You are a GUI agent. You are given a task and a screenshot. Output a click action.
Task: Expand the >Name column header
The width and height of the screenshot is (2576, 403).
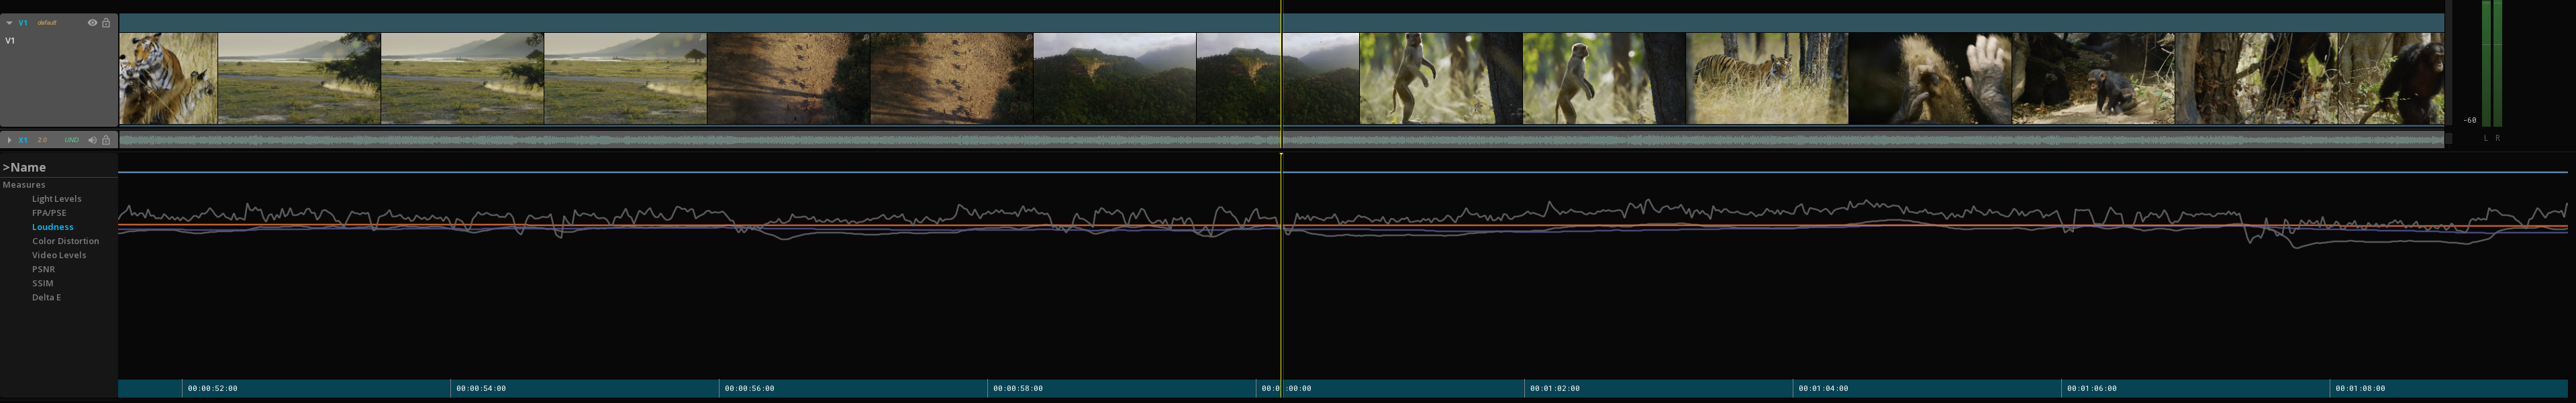(24, 168)
